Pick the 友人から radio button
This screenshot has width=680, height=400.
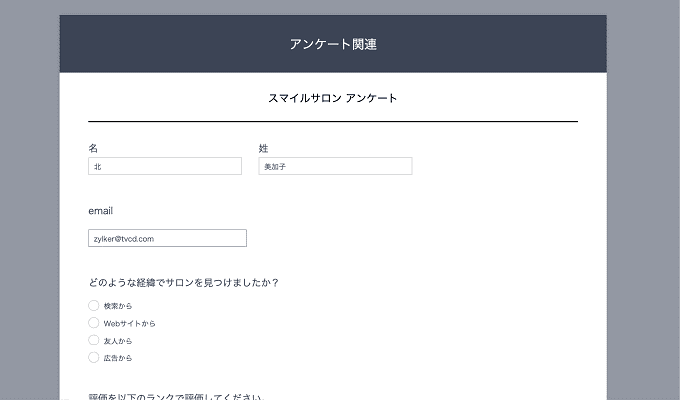[x=94, y=340]
